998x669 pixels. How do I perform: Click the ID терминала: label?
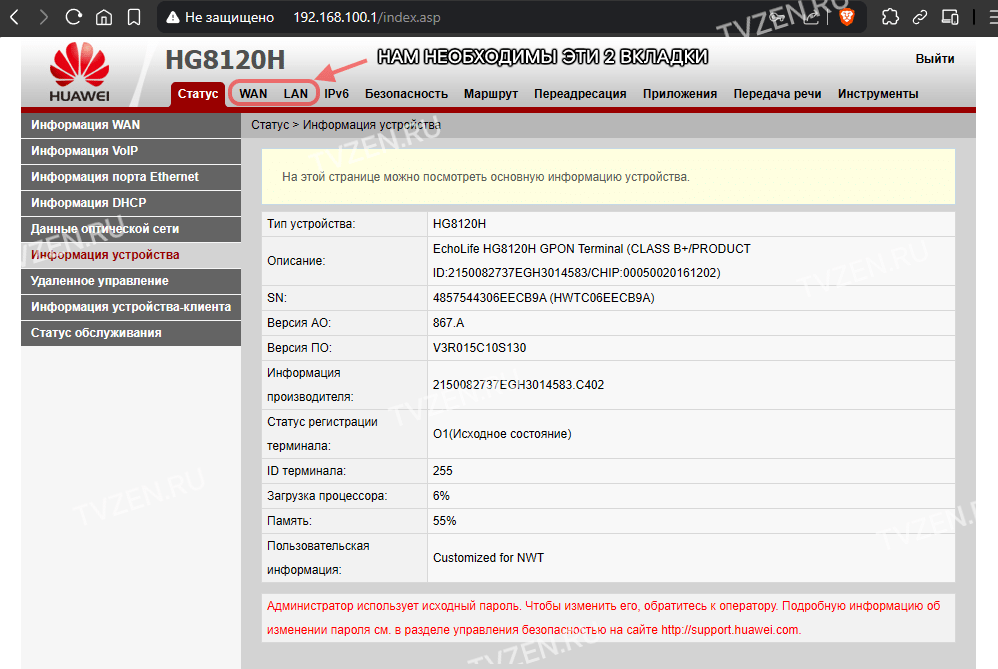(x=306, y=471)
